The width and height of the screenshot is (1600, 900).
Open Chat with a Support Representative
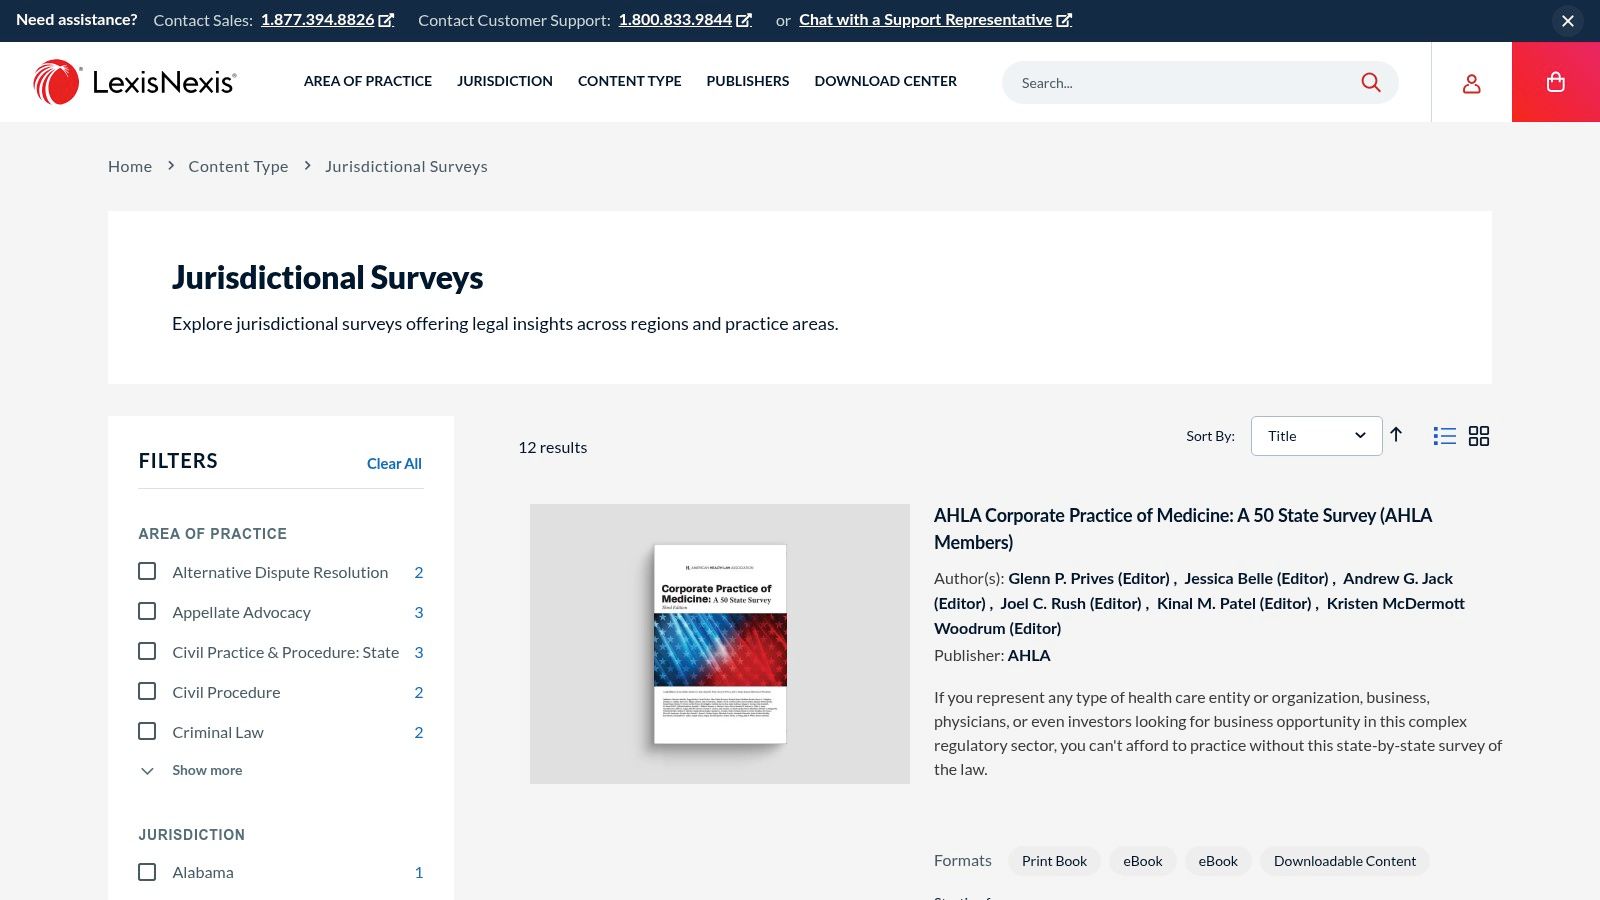(927, 19)
